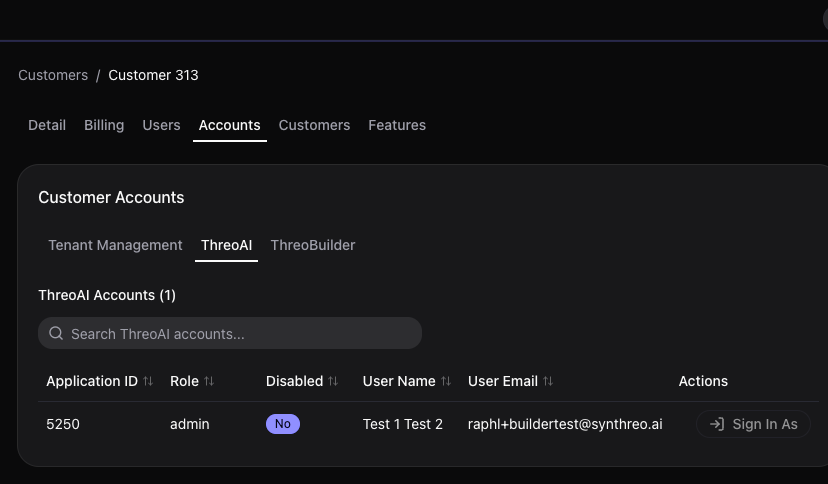Click the User Email column header
The width and height of the screenshot is (828, 484).
(x=503, y=381)
